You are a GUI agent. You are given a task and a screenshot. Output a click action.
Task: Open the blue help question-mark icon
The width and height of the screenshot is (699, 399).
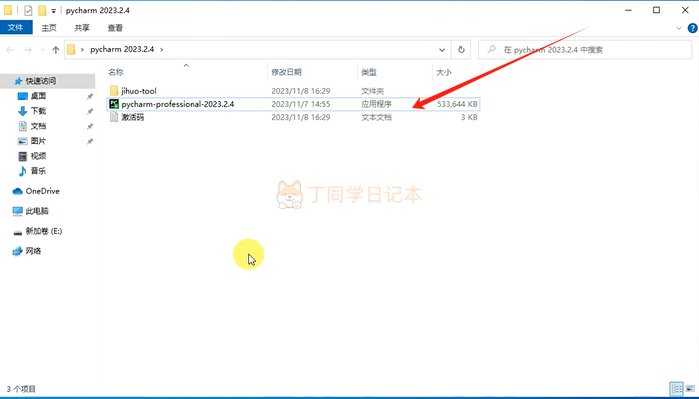(693, 28)
